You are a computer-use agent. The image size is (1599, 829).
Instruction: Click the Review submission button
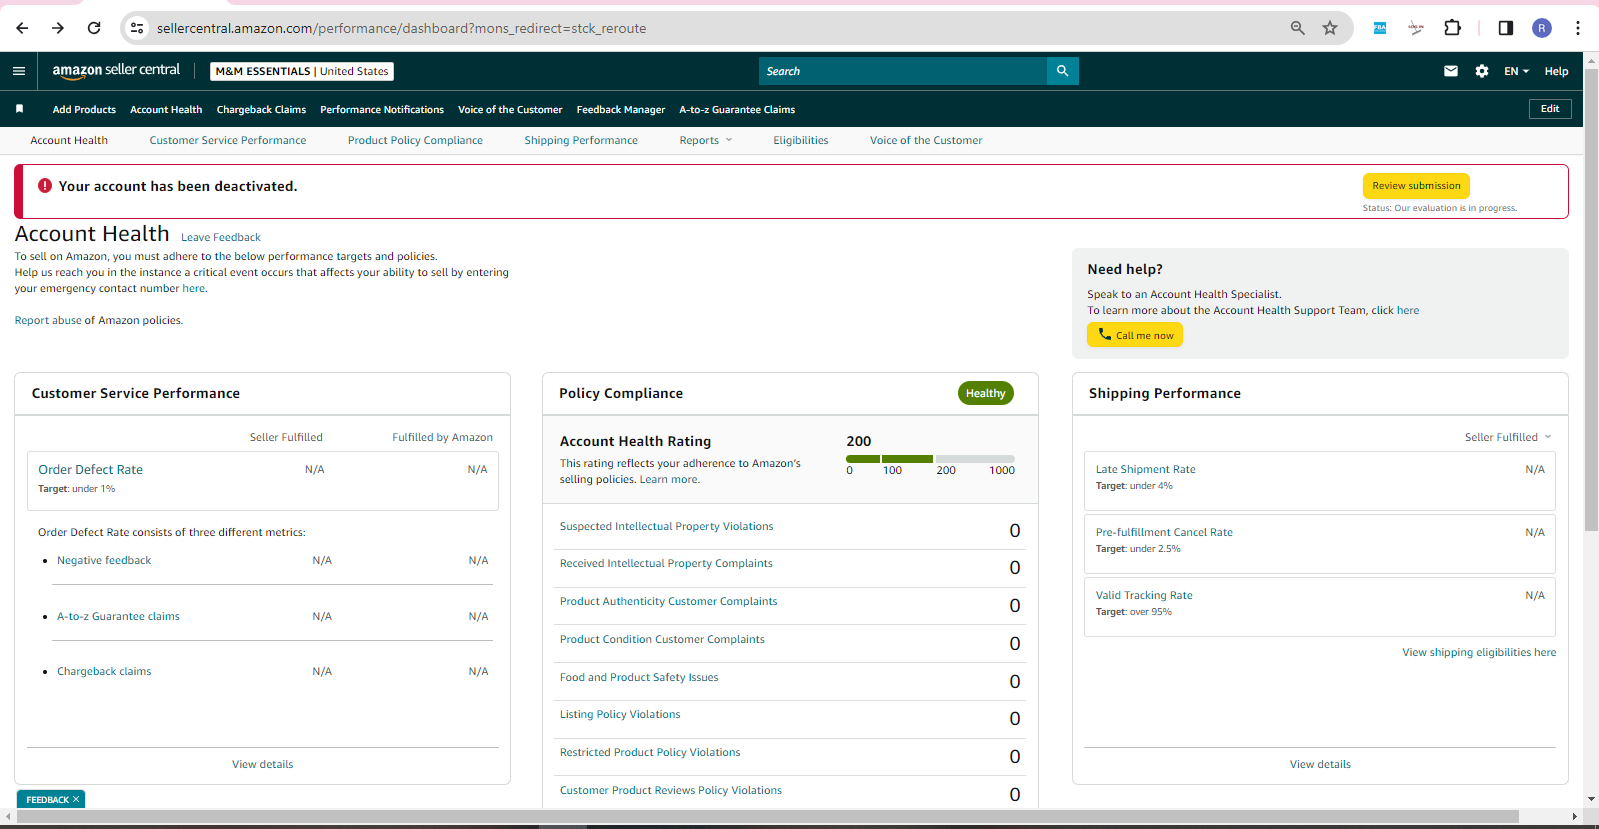tap(1416, 186)
